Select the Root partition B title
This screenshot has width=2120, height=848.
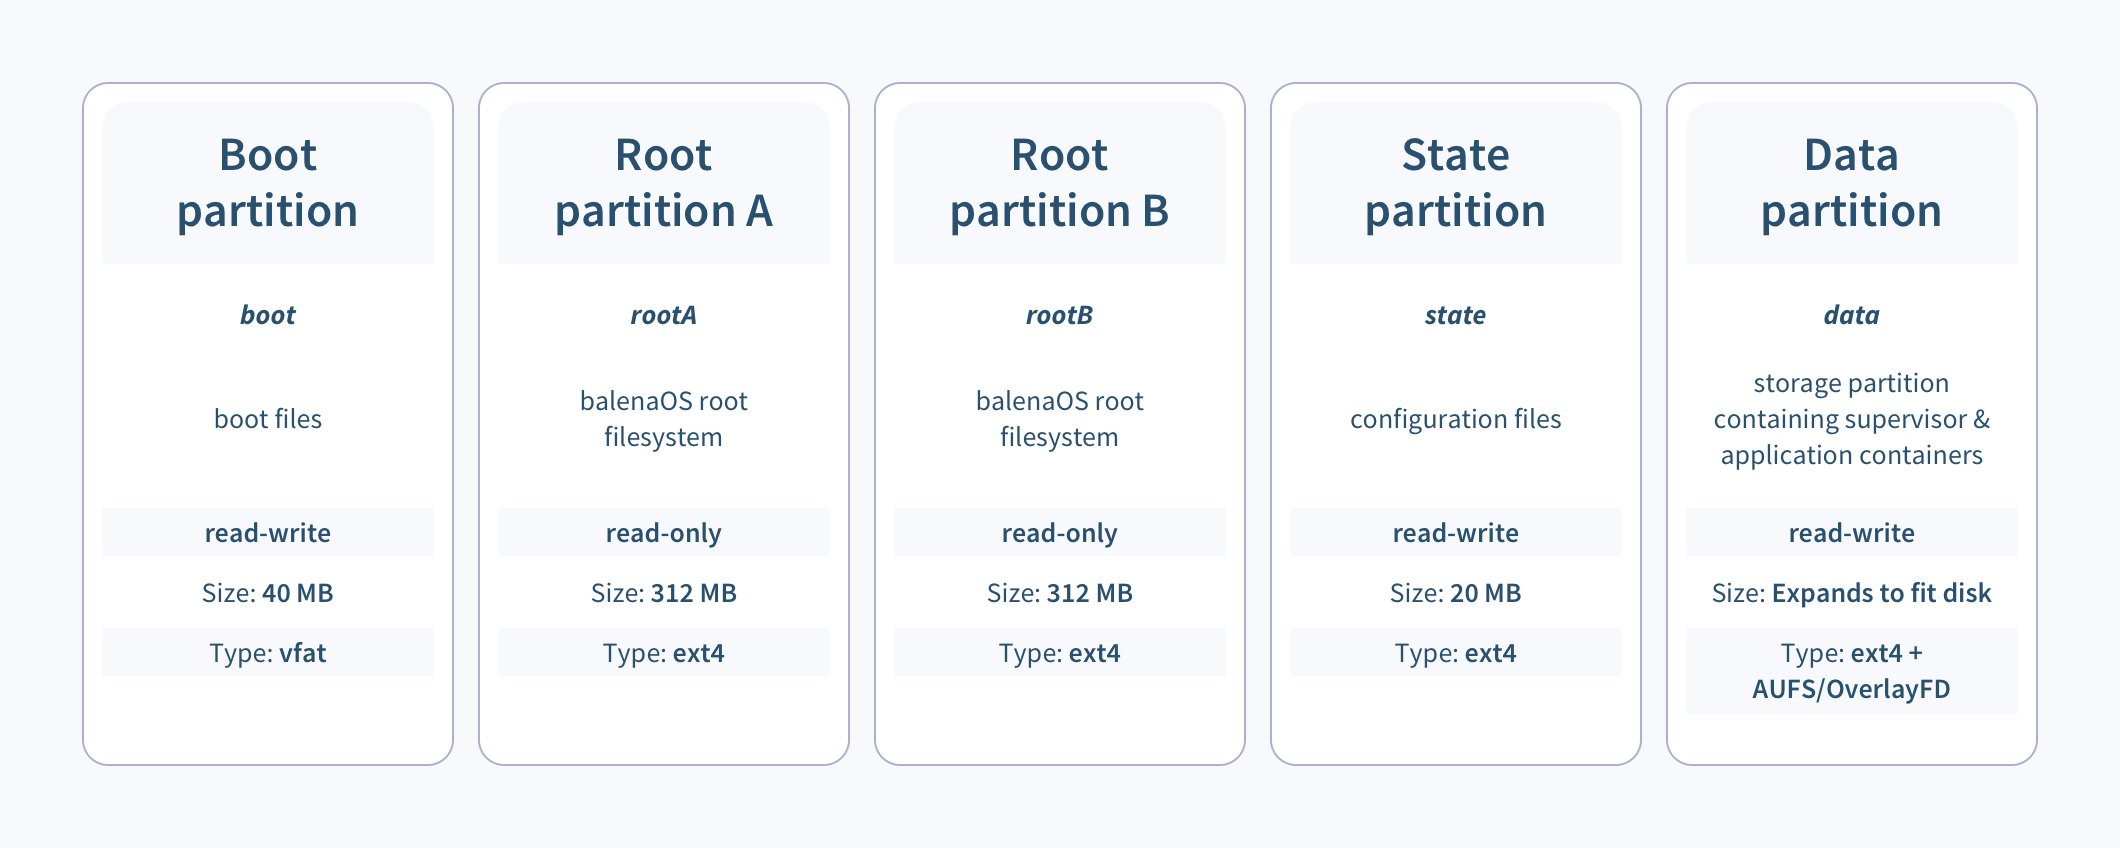click(1059, 183)
